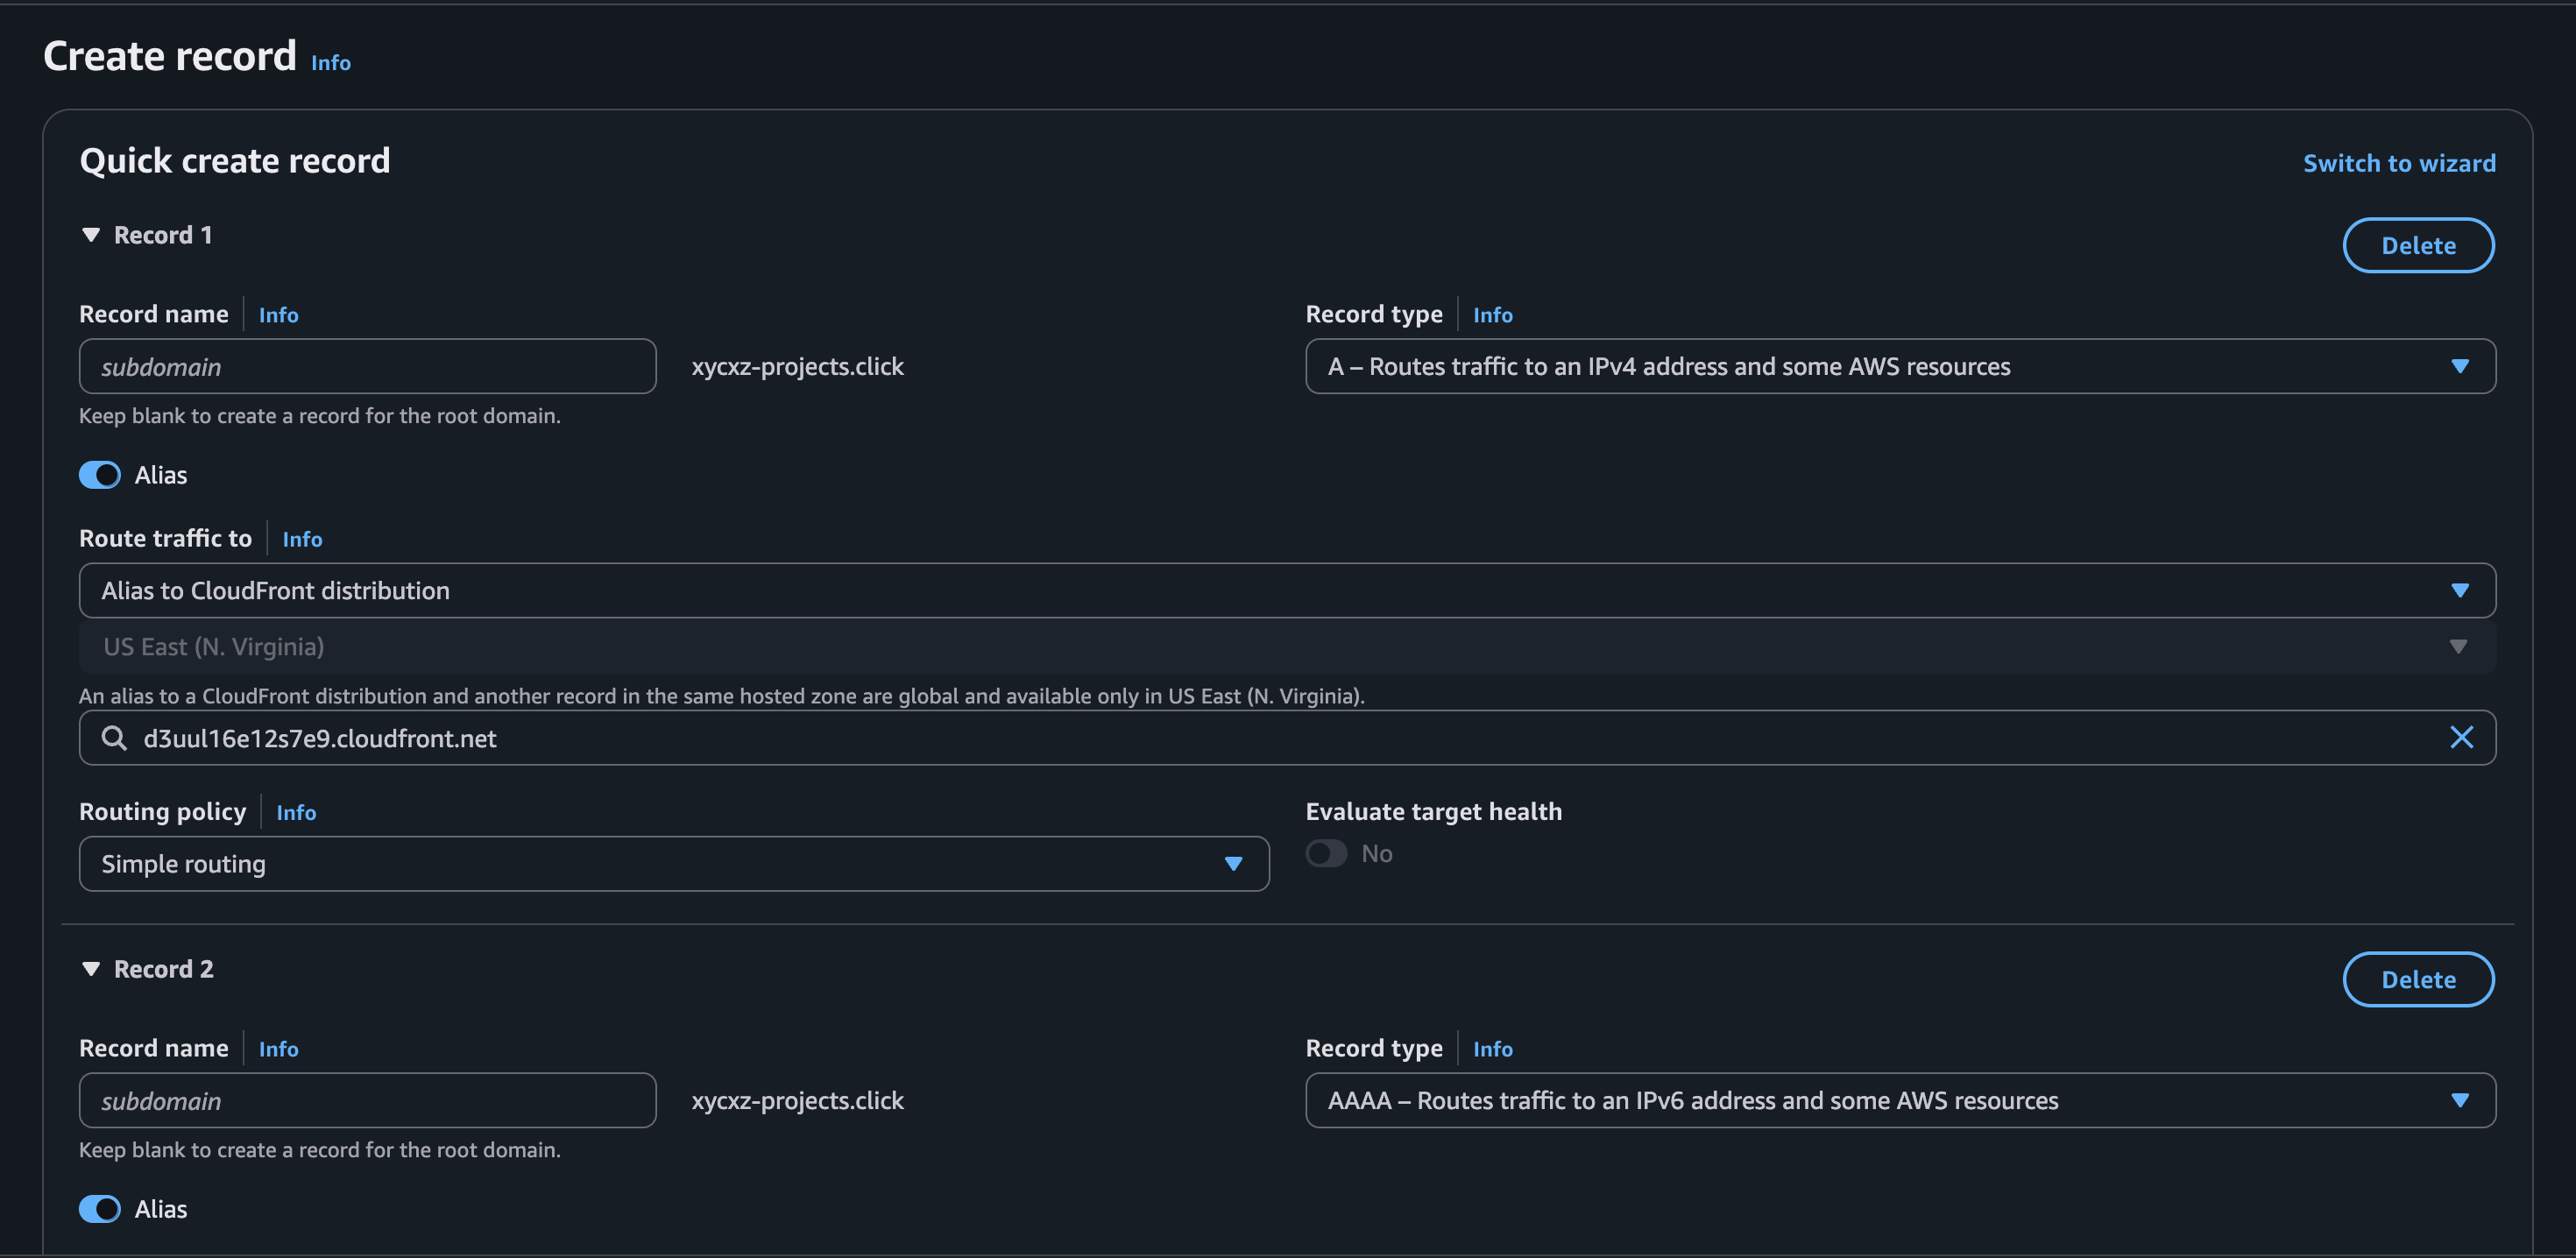
Task: Click the Info link beside Record type in Record 1
Action: click(1492, 314)
